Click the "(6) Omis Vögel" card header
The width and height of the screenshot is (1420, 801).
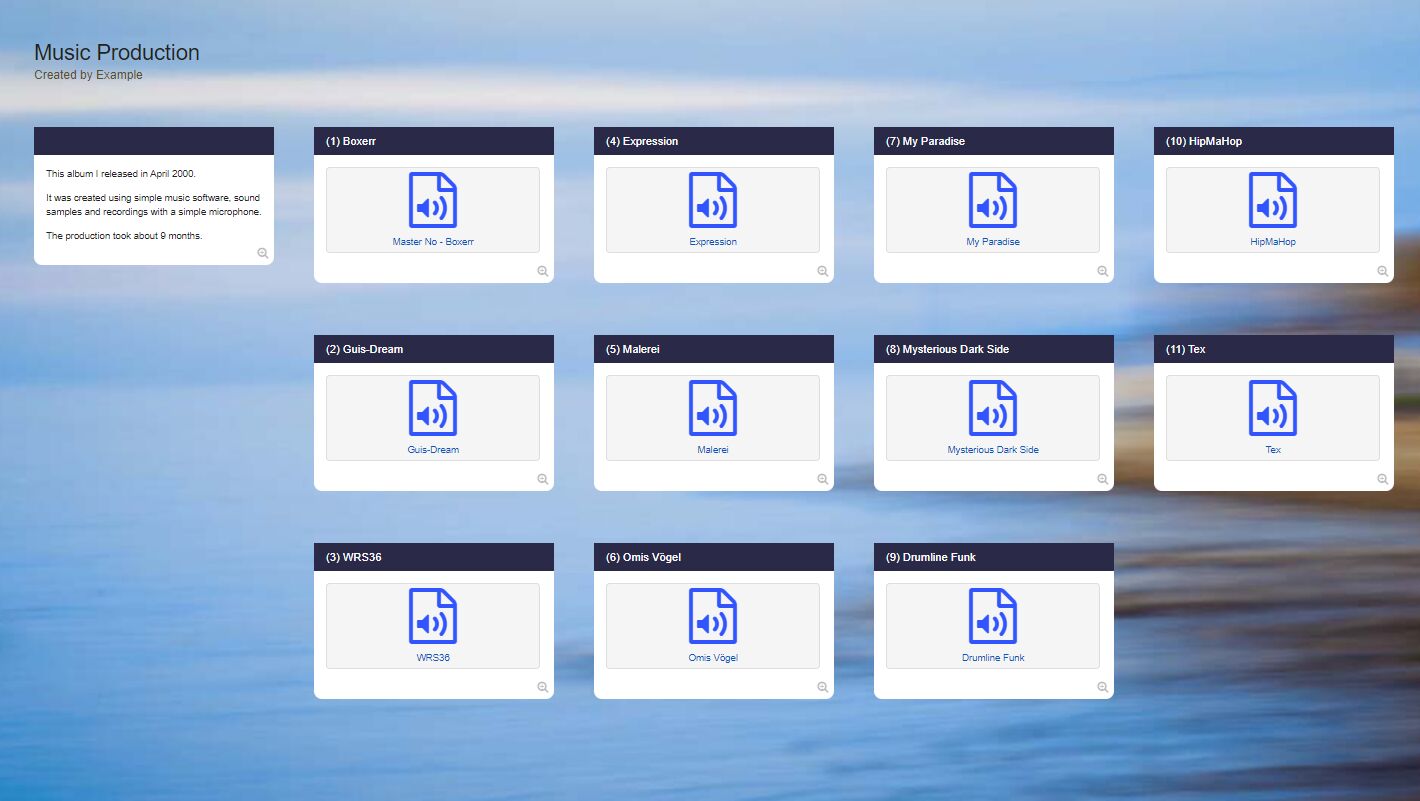tap(713, 557)
